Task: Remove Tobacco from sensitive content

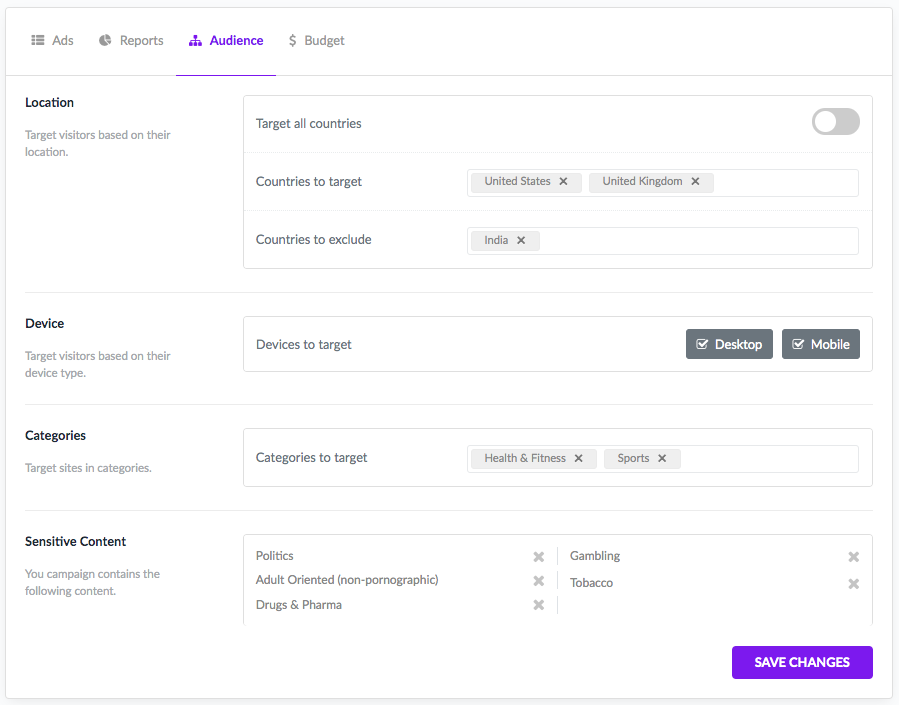Action: 853,583
